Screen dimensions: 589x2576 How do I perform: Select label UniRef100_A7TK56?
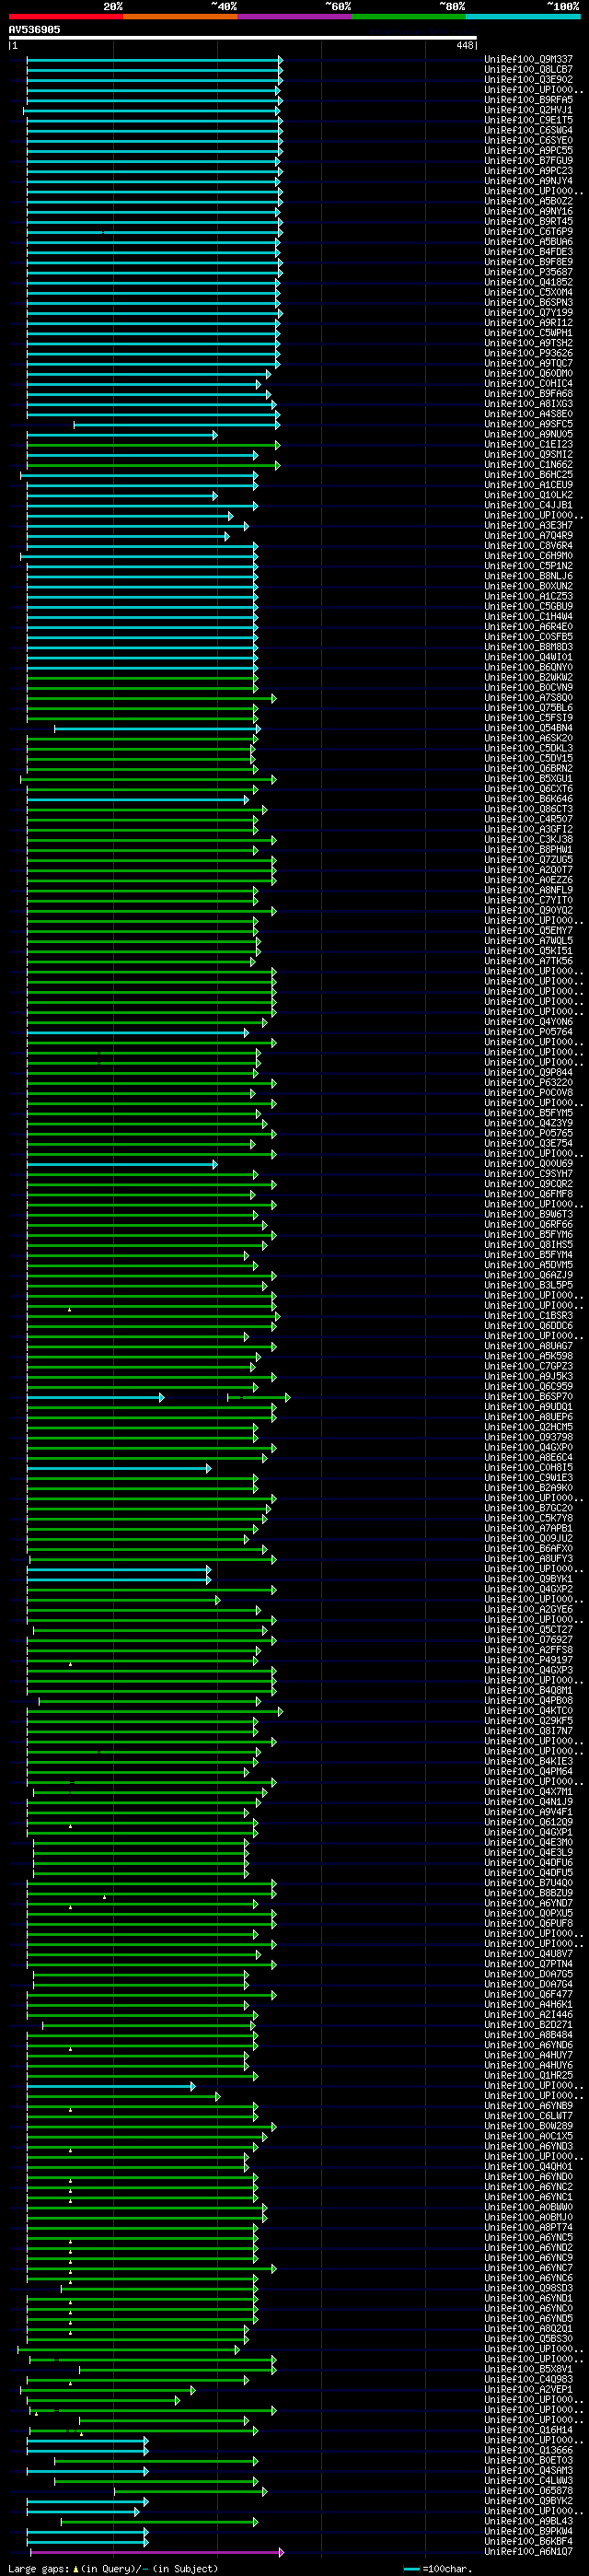(x=529, y=961)
